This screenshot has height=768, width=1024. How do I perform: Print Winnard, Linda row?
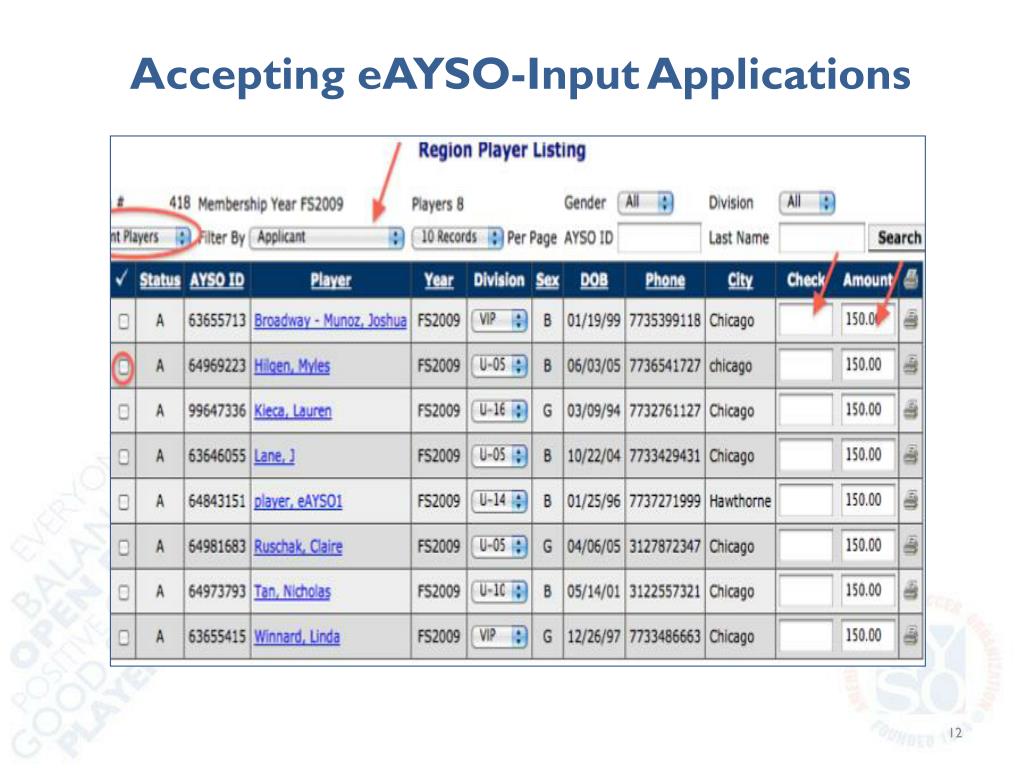click(911, 635)
